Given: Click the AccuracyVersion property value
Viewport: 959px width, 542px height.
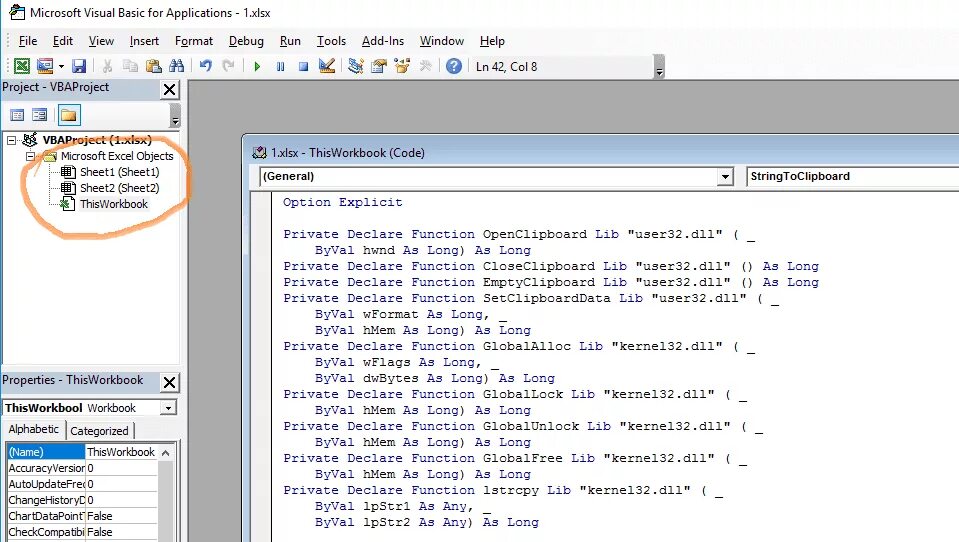Looking at the screenshot, I should (121, 468).
